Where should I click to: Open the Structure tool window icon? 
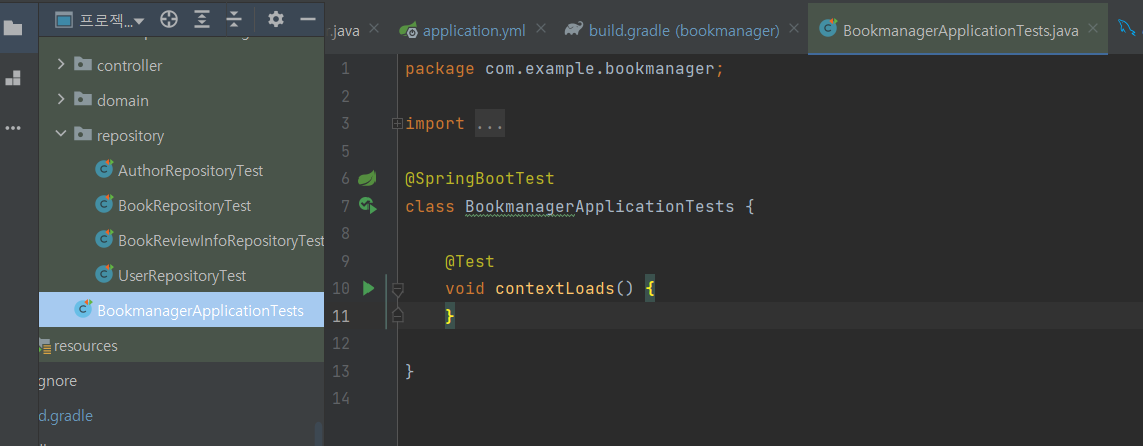tap(13, 78)
